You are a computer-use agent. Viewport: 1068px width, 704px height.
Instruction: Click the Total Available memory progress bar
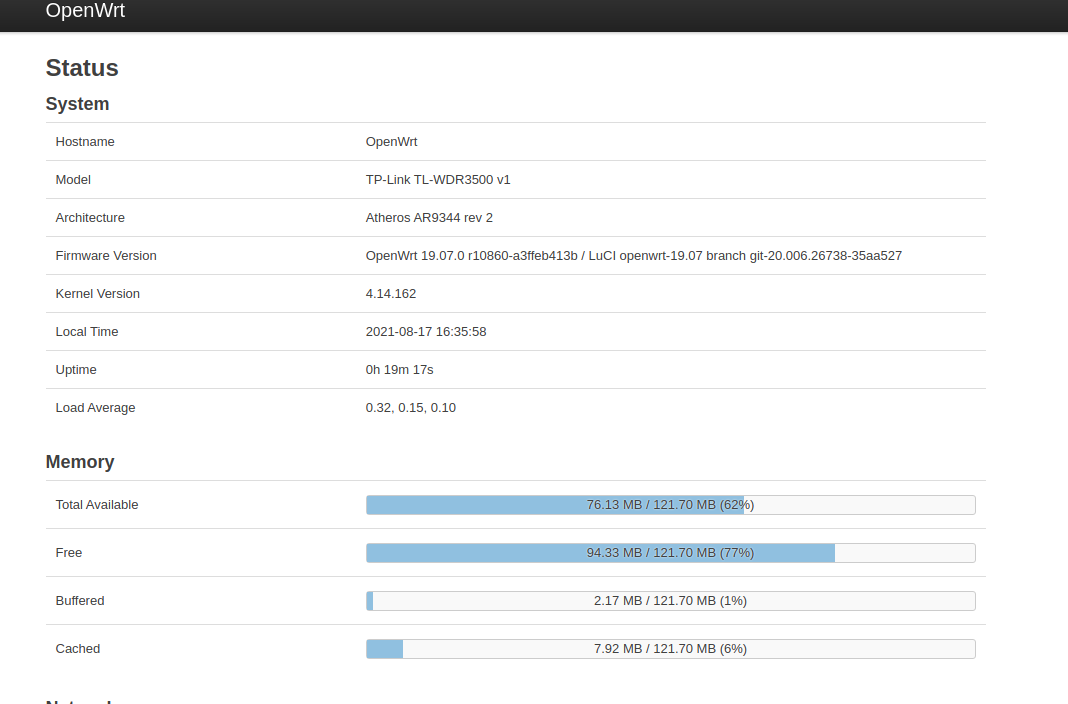(671, 505)
